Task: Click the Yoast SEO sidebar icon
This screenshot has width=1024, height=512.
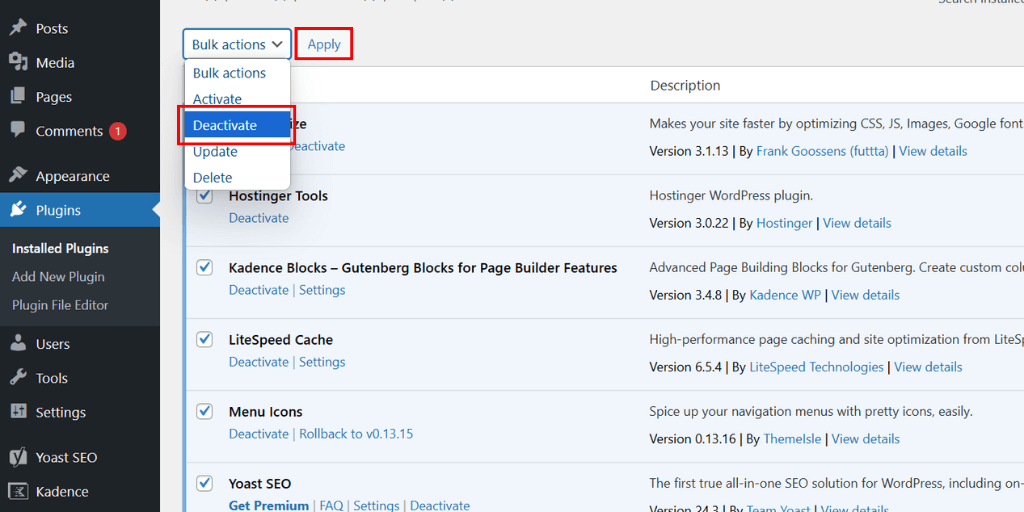Action: click(18, 457)
